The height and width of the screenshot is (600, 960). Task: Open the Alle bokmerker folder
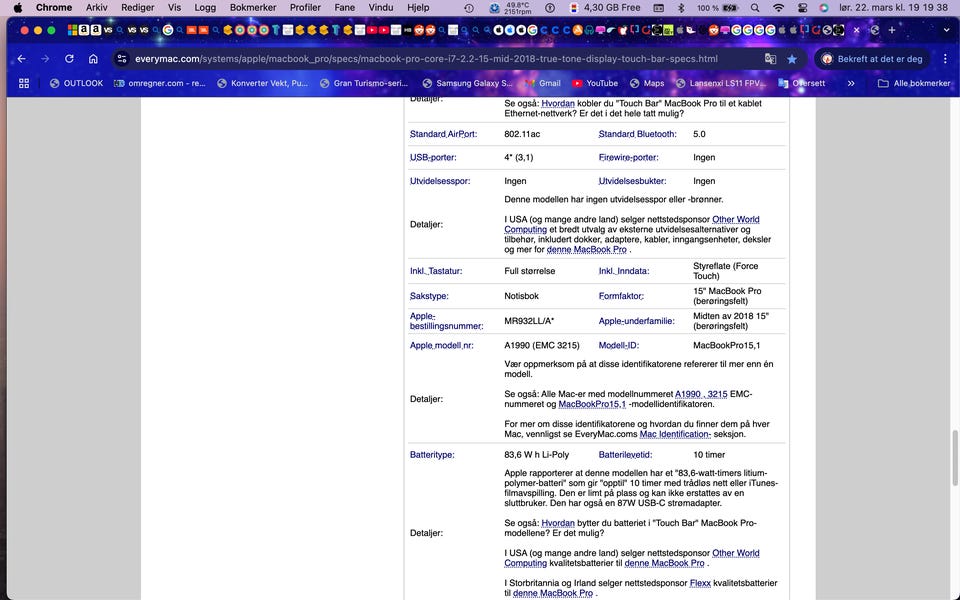pos(913,83)
